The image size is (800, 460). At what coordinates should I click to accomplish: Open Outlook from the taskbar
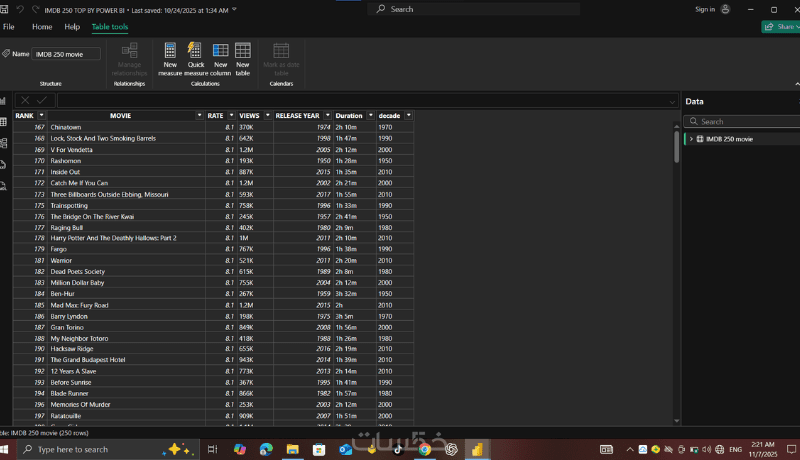(345, 449)
